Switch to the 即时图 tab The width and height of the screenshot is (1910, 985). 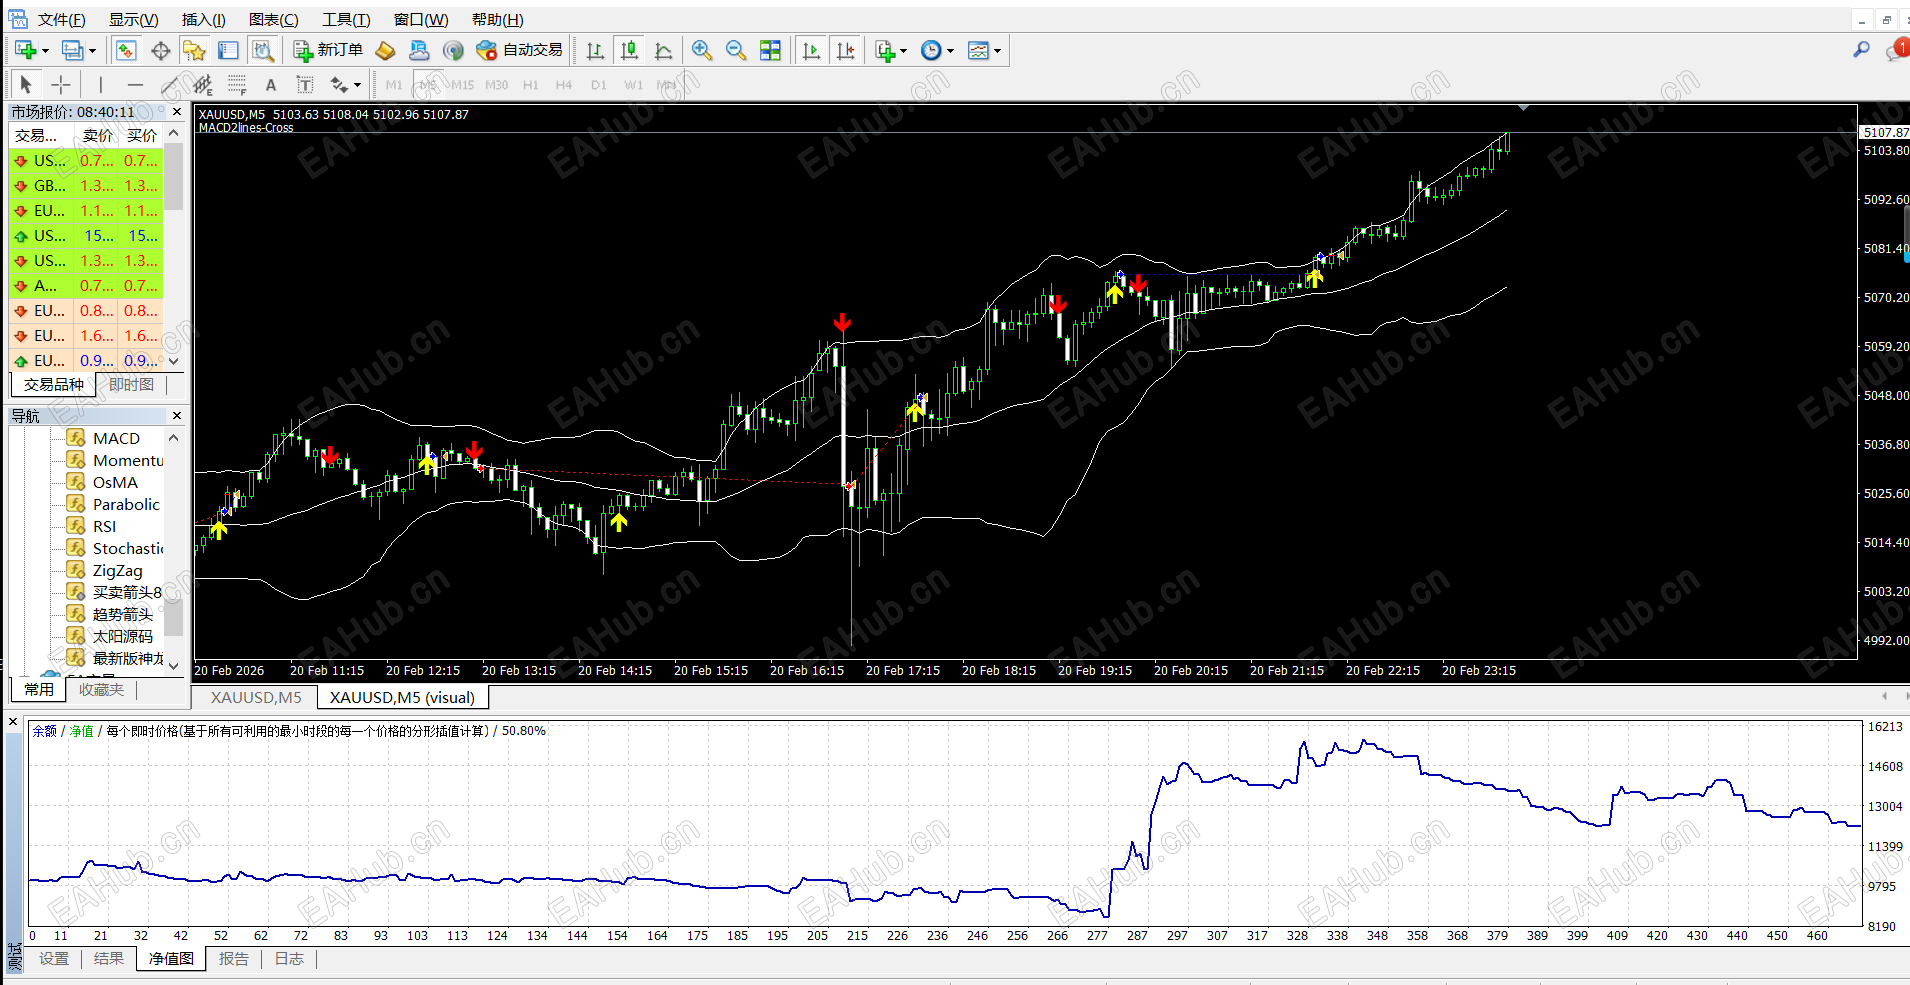pos(131,385)
